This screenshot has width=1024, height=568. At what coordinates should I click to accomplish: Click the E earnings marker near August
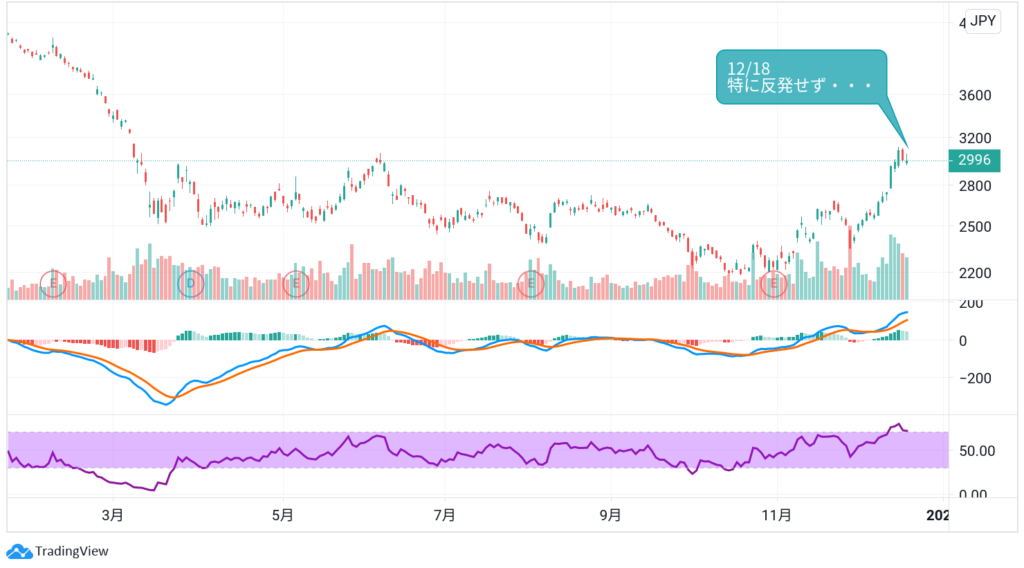click(x=531, y=284)
